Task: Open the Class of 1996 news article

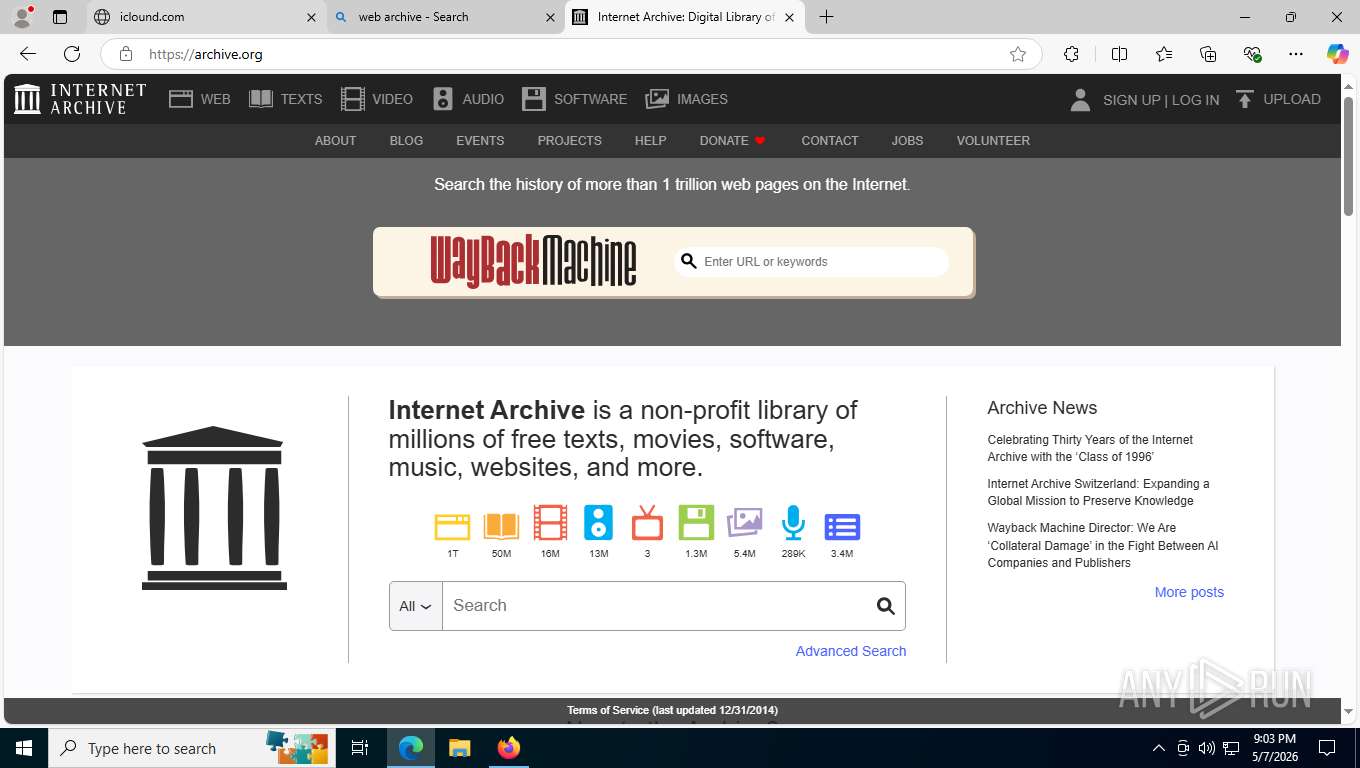Action: coord(1090,448)
